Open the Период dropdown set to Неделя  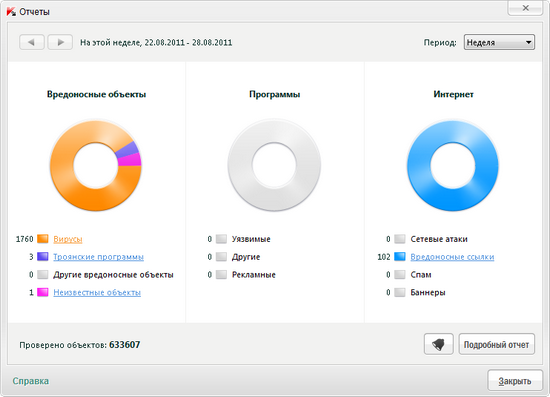(x=499, y=42)
